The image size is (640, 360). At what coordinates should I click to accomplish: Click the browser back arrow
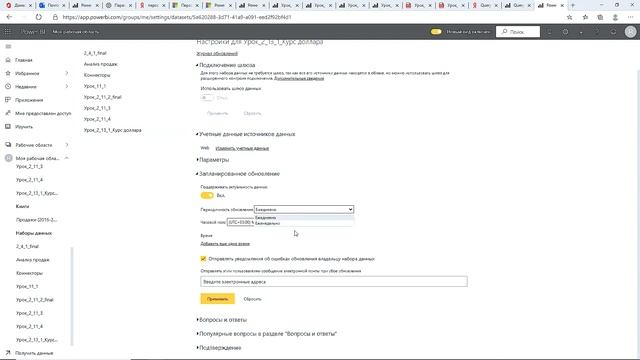9,17
